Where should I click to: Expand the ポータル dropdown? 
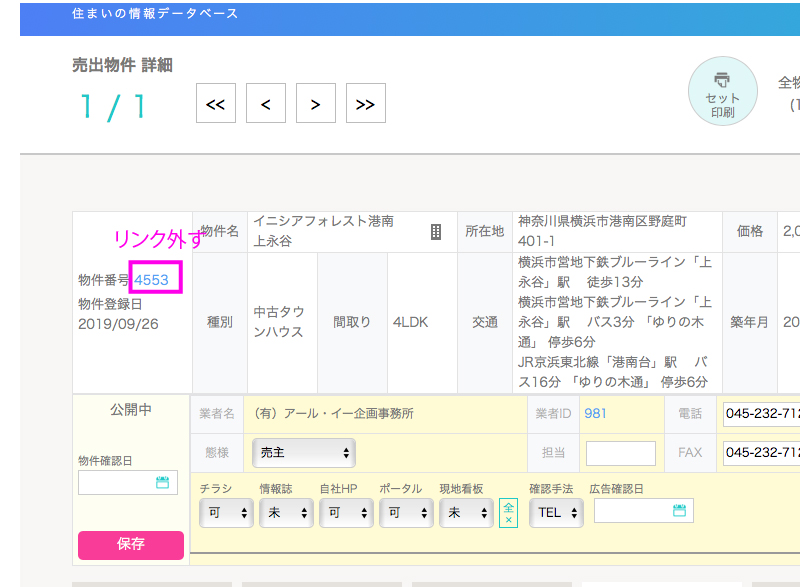point(406,513)
